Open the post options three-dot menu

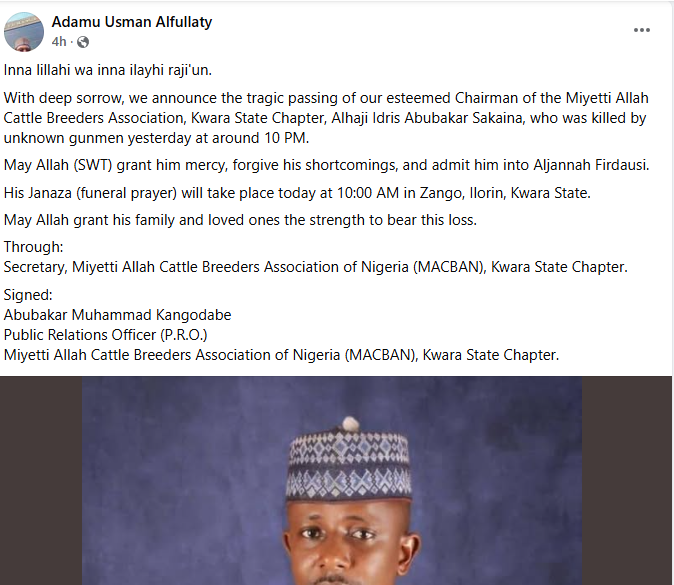[x=641, y=30]
